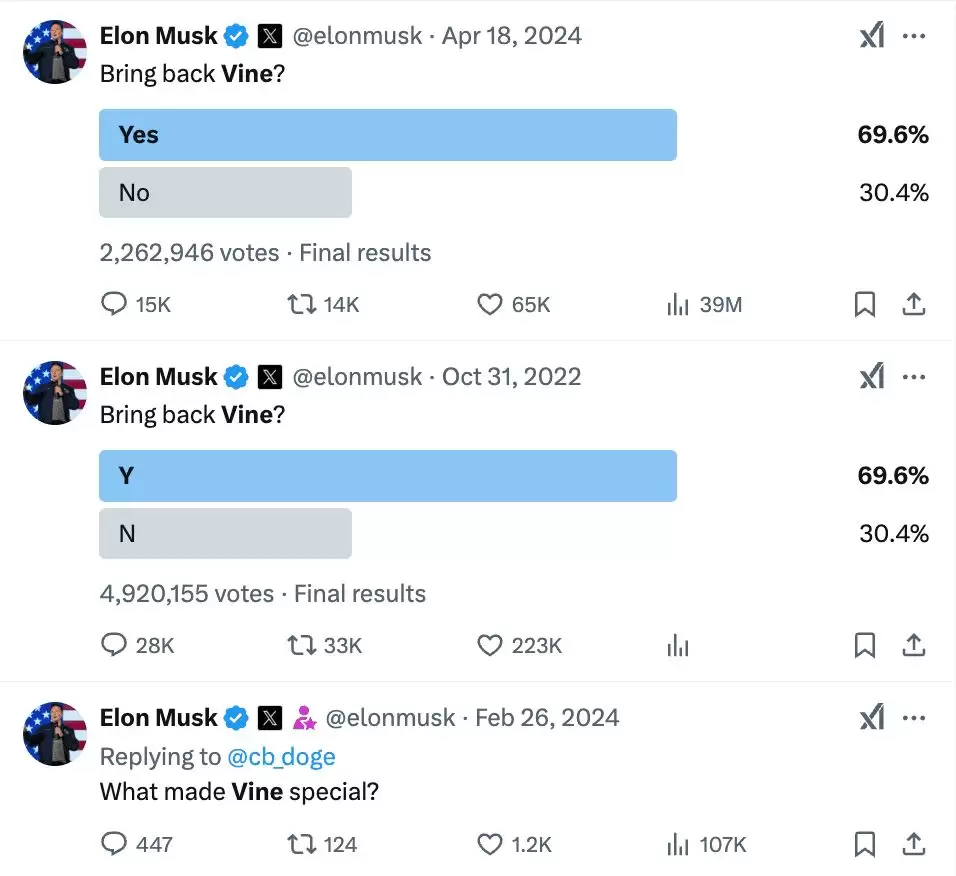Bookmark the Apr 18, 2024 poll tweet
The width and height of the screenshot is (956, 876).
pyautogui.click(x=864, y=304)
